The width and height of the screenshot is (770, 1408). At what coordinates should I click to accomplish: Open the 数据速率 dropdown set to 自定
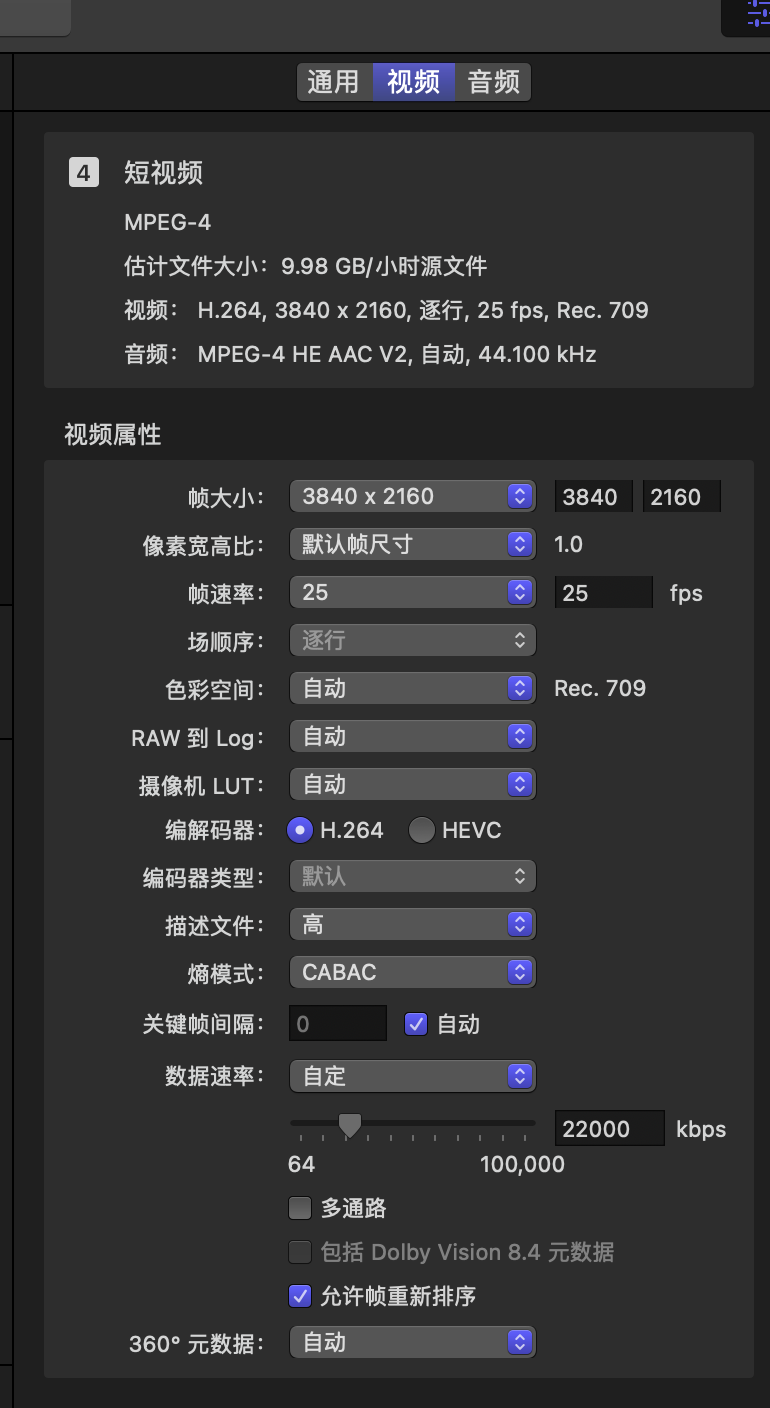412,1076
